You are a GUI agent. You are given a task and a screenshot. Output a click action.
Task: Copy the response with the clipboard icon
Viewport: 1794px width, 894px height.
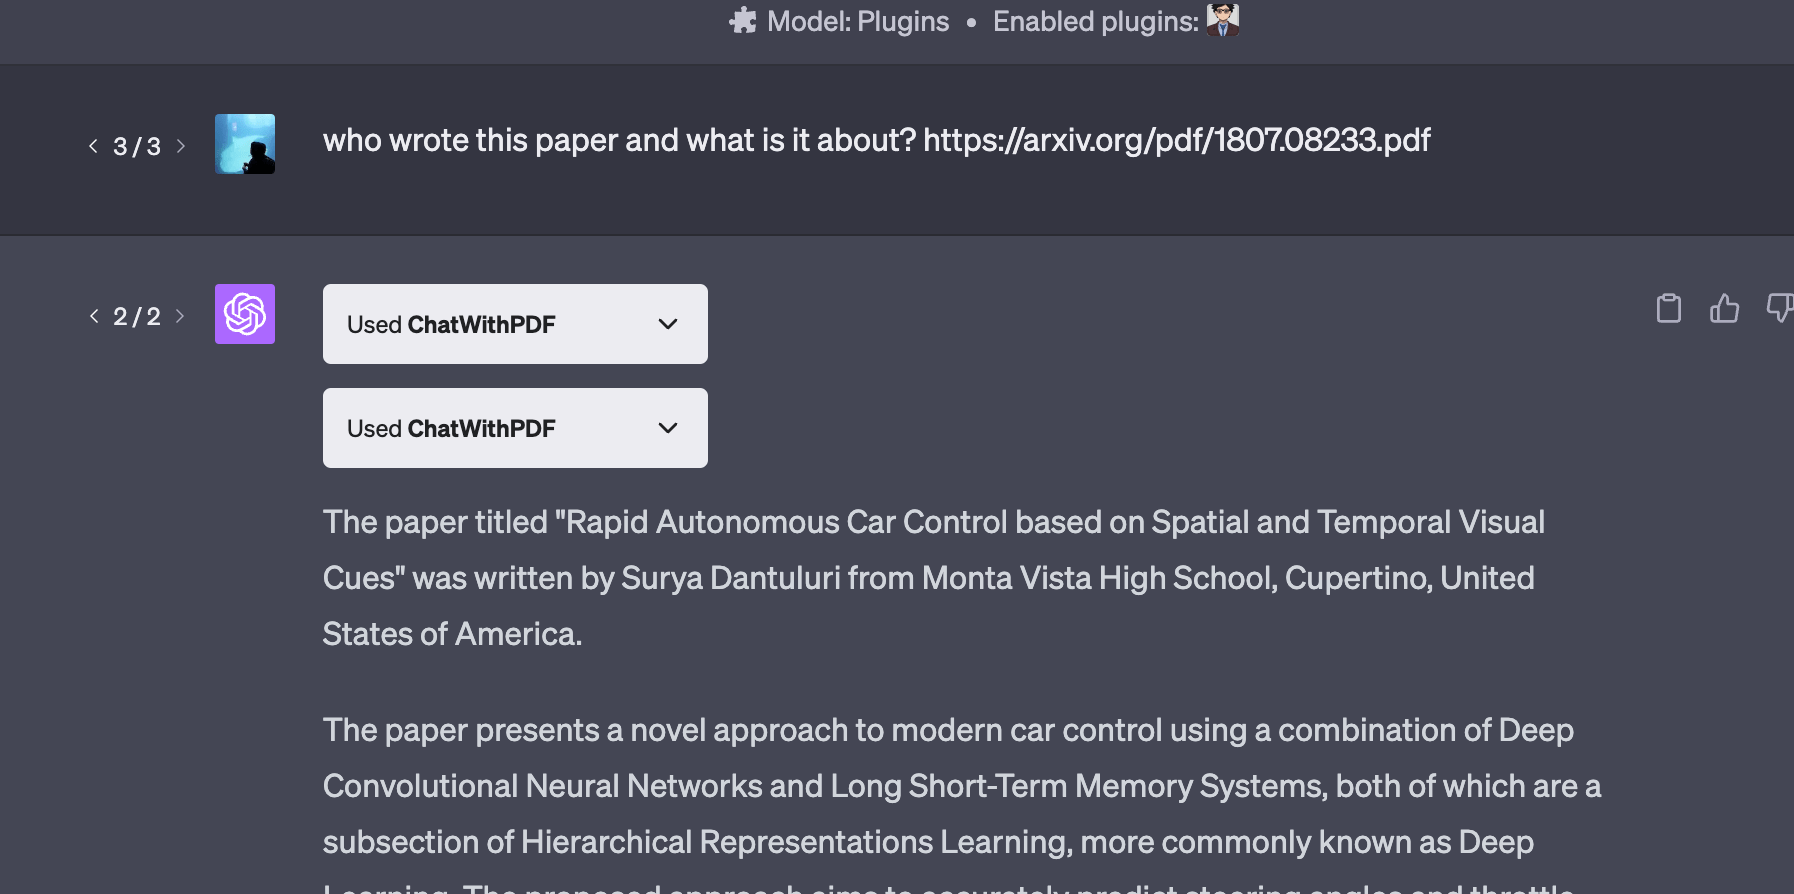(x=1668, y=308)
